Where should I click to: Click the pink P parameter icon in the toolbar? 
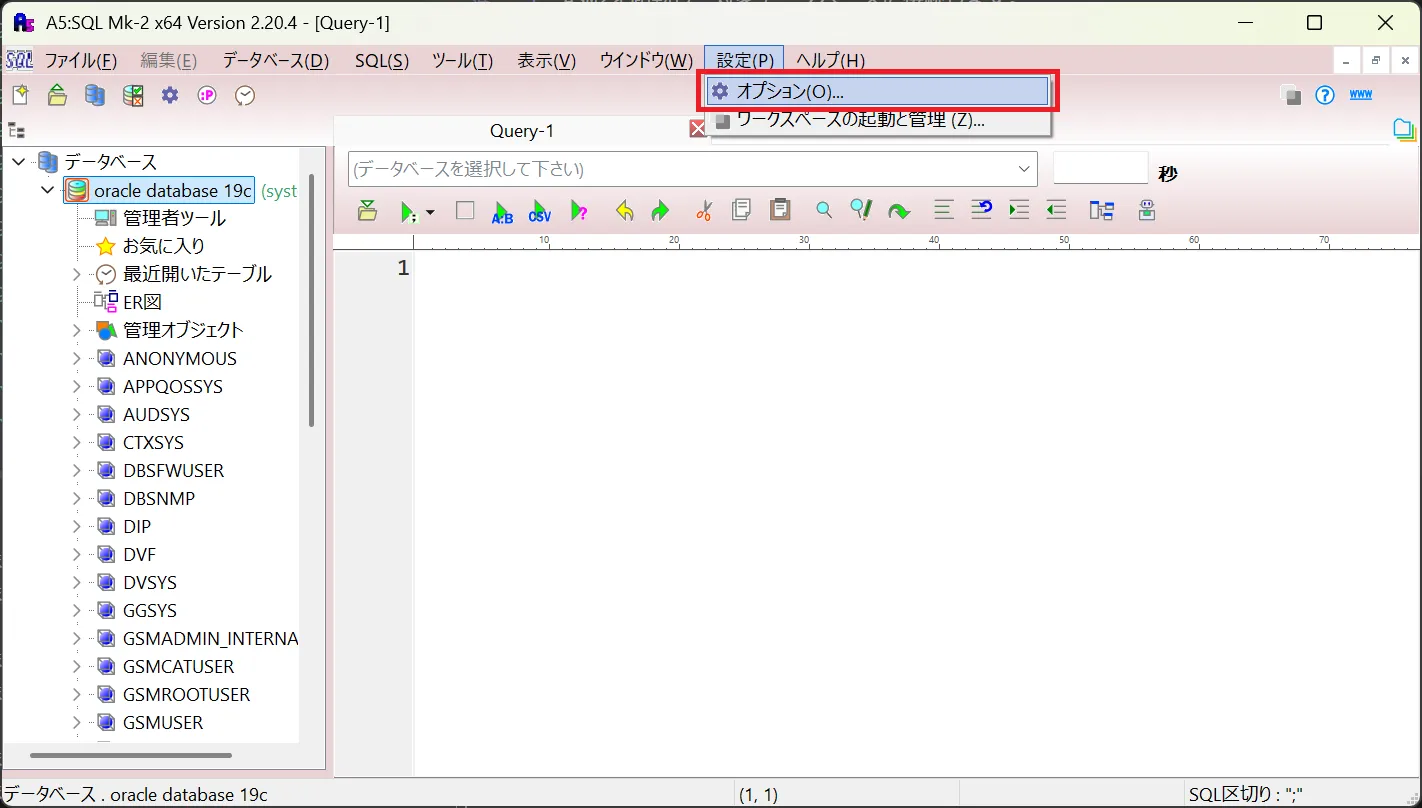(x=207, y=96)
